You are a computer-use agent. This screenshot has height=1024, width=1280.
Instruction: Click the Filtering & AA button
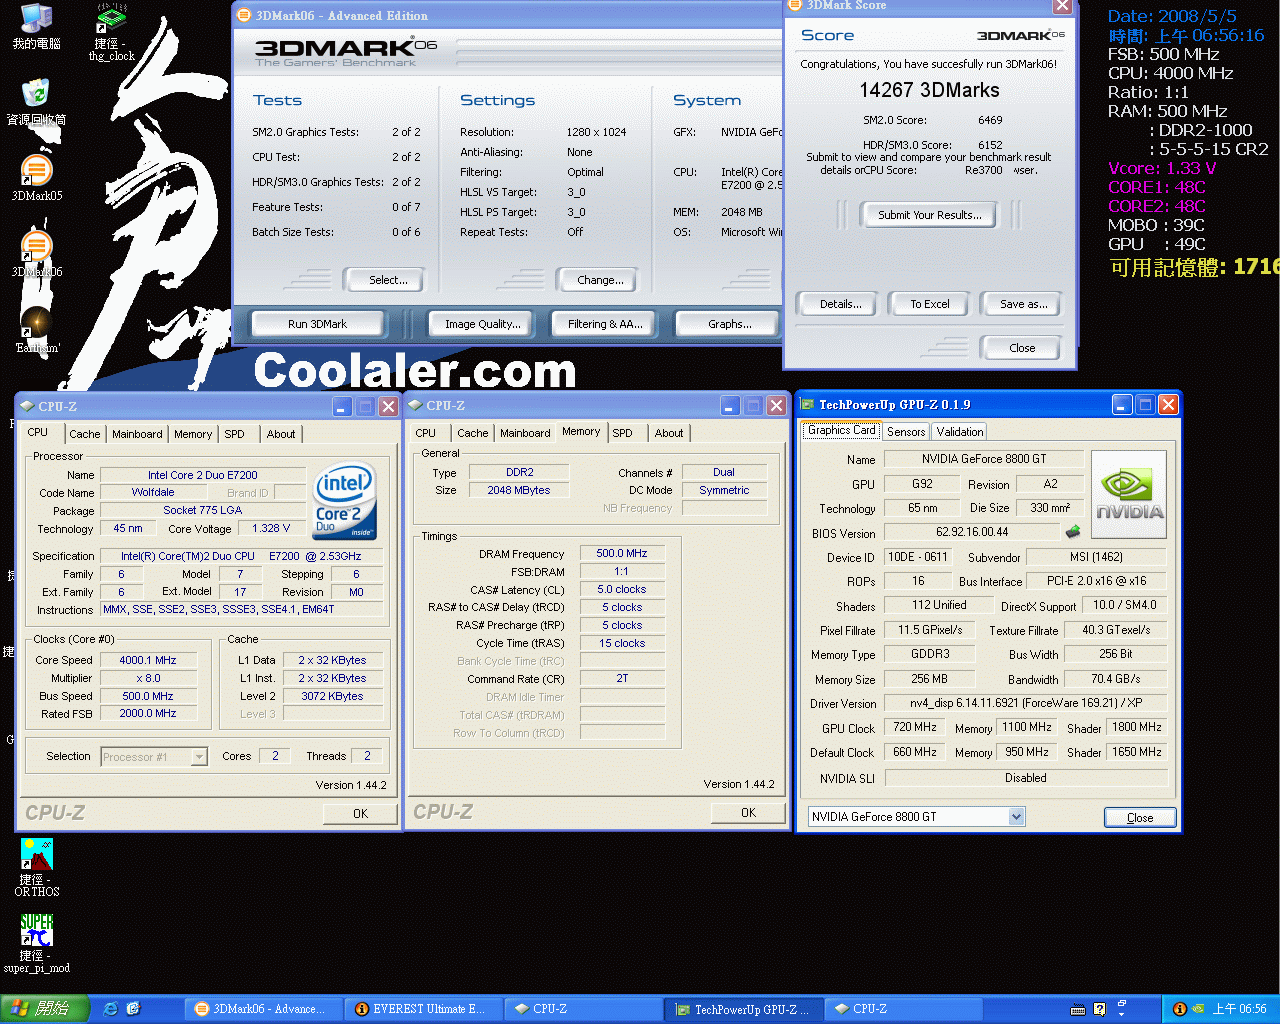point(605,324)
